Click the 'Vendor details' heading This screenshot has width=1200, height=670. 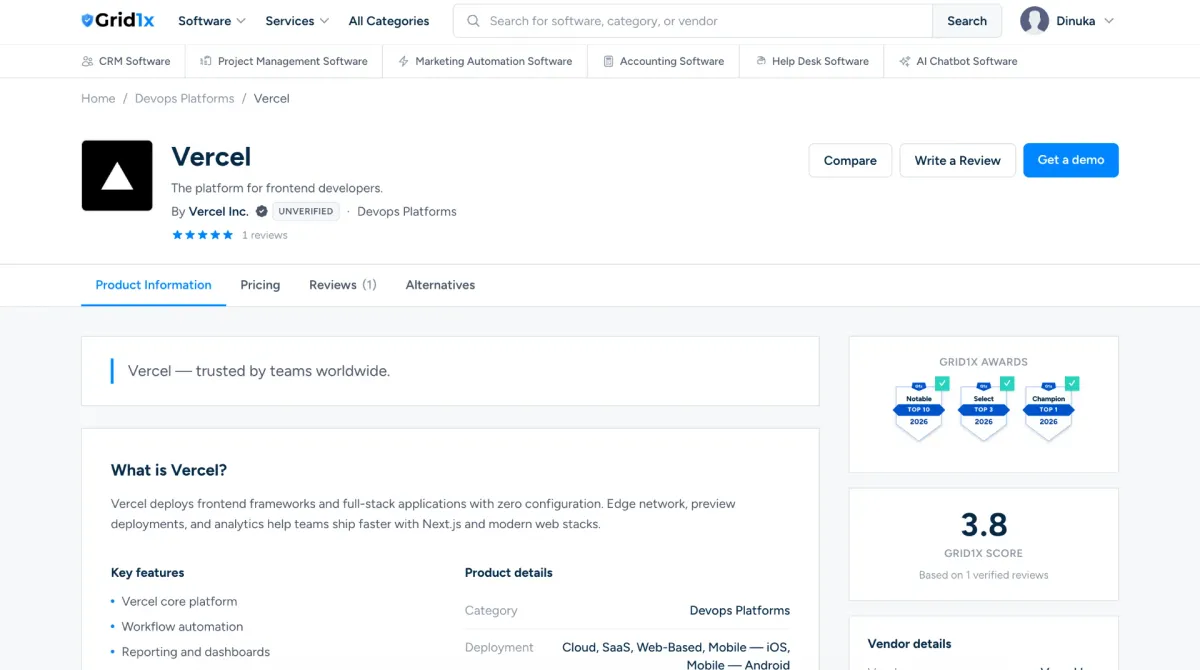tap(910, 644)
